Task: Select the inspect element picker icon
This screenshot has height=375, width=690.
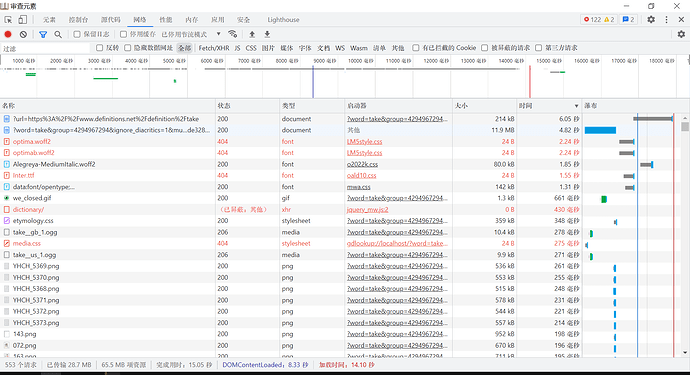Action: coord(8,19)
